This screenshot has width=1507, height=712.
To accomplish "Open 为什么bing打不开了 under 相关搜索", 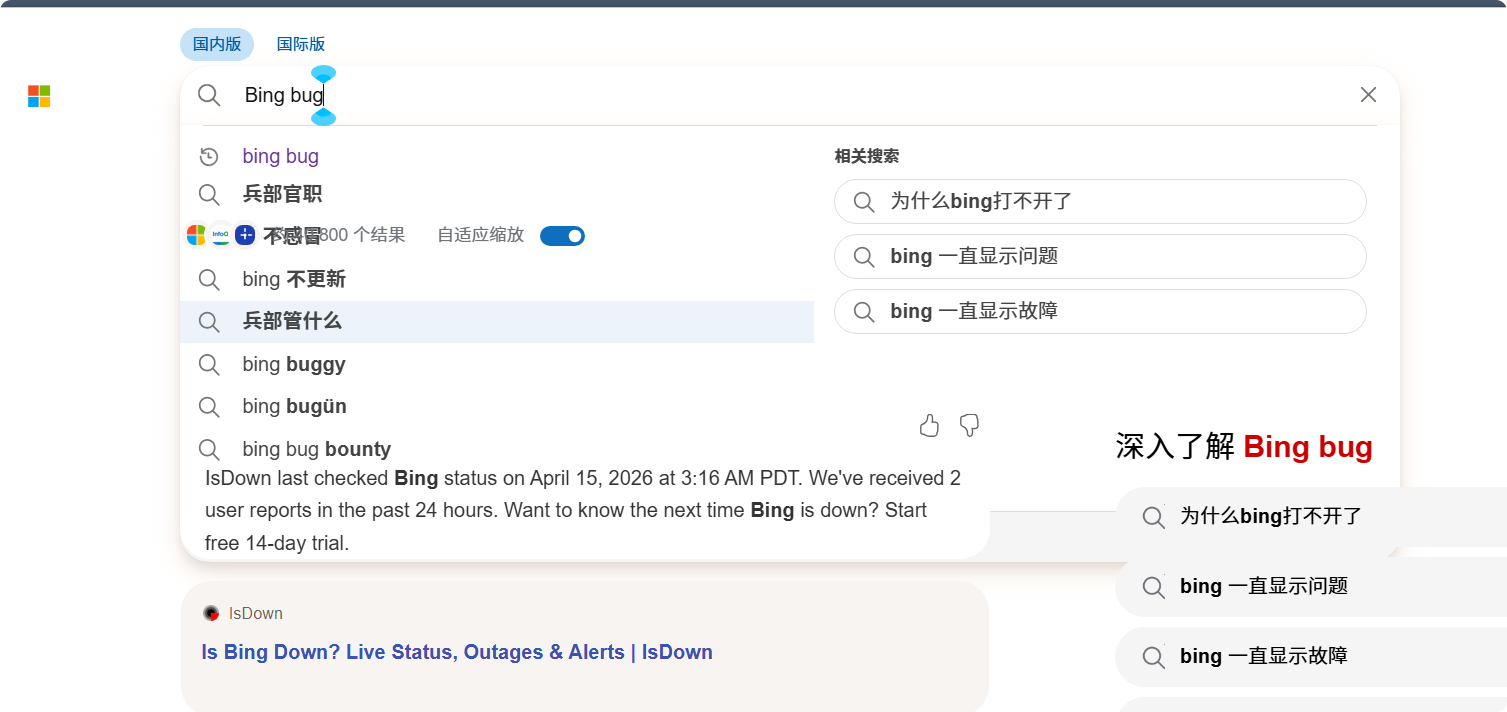I will [1100, 201].
